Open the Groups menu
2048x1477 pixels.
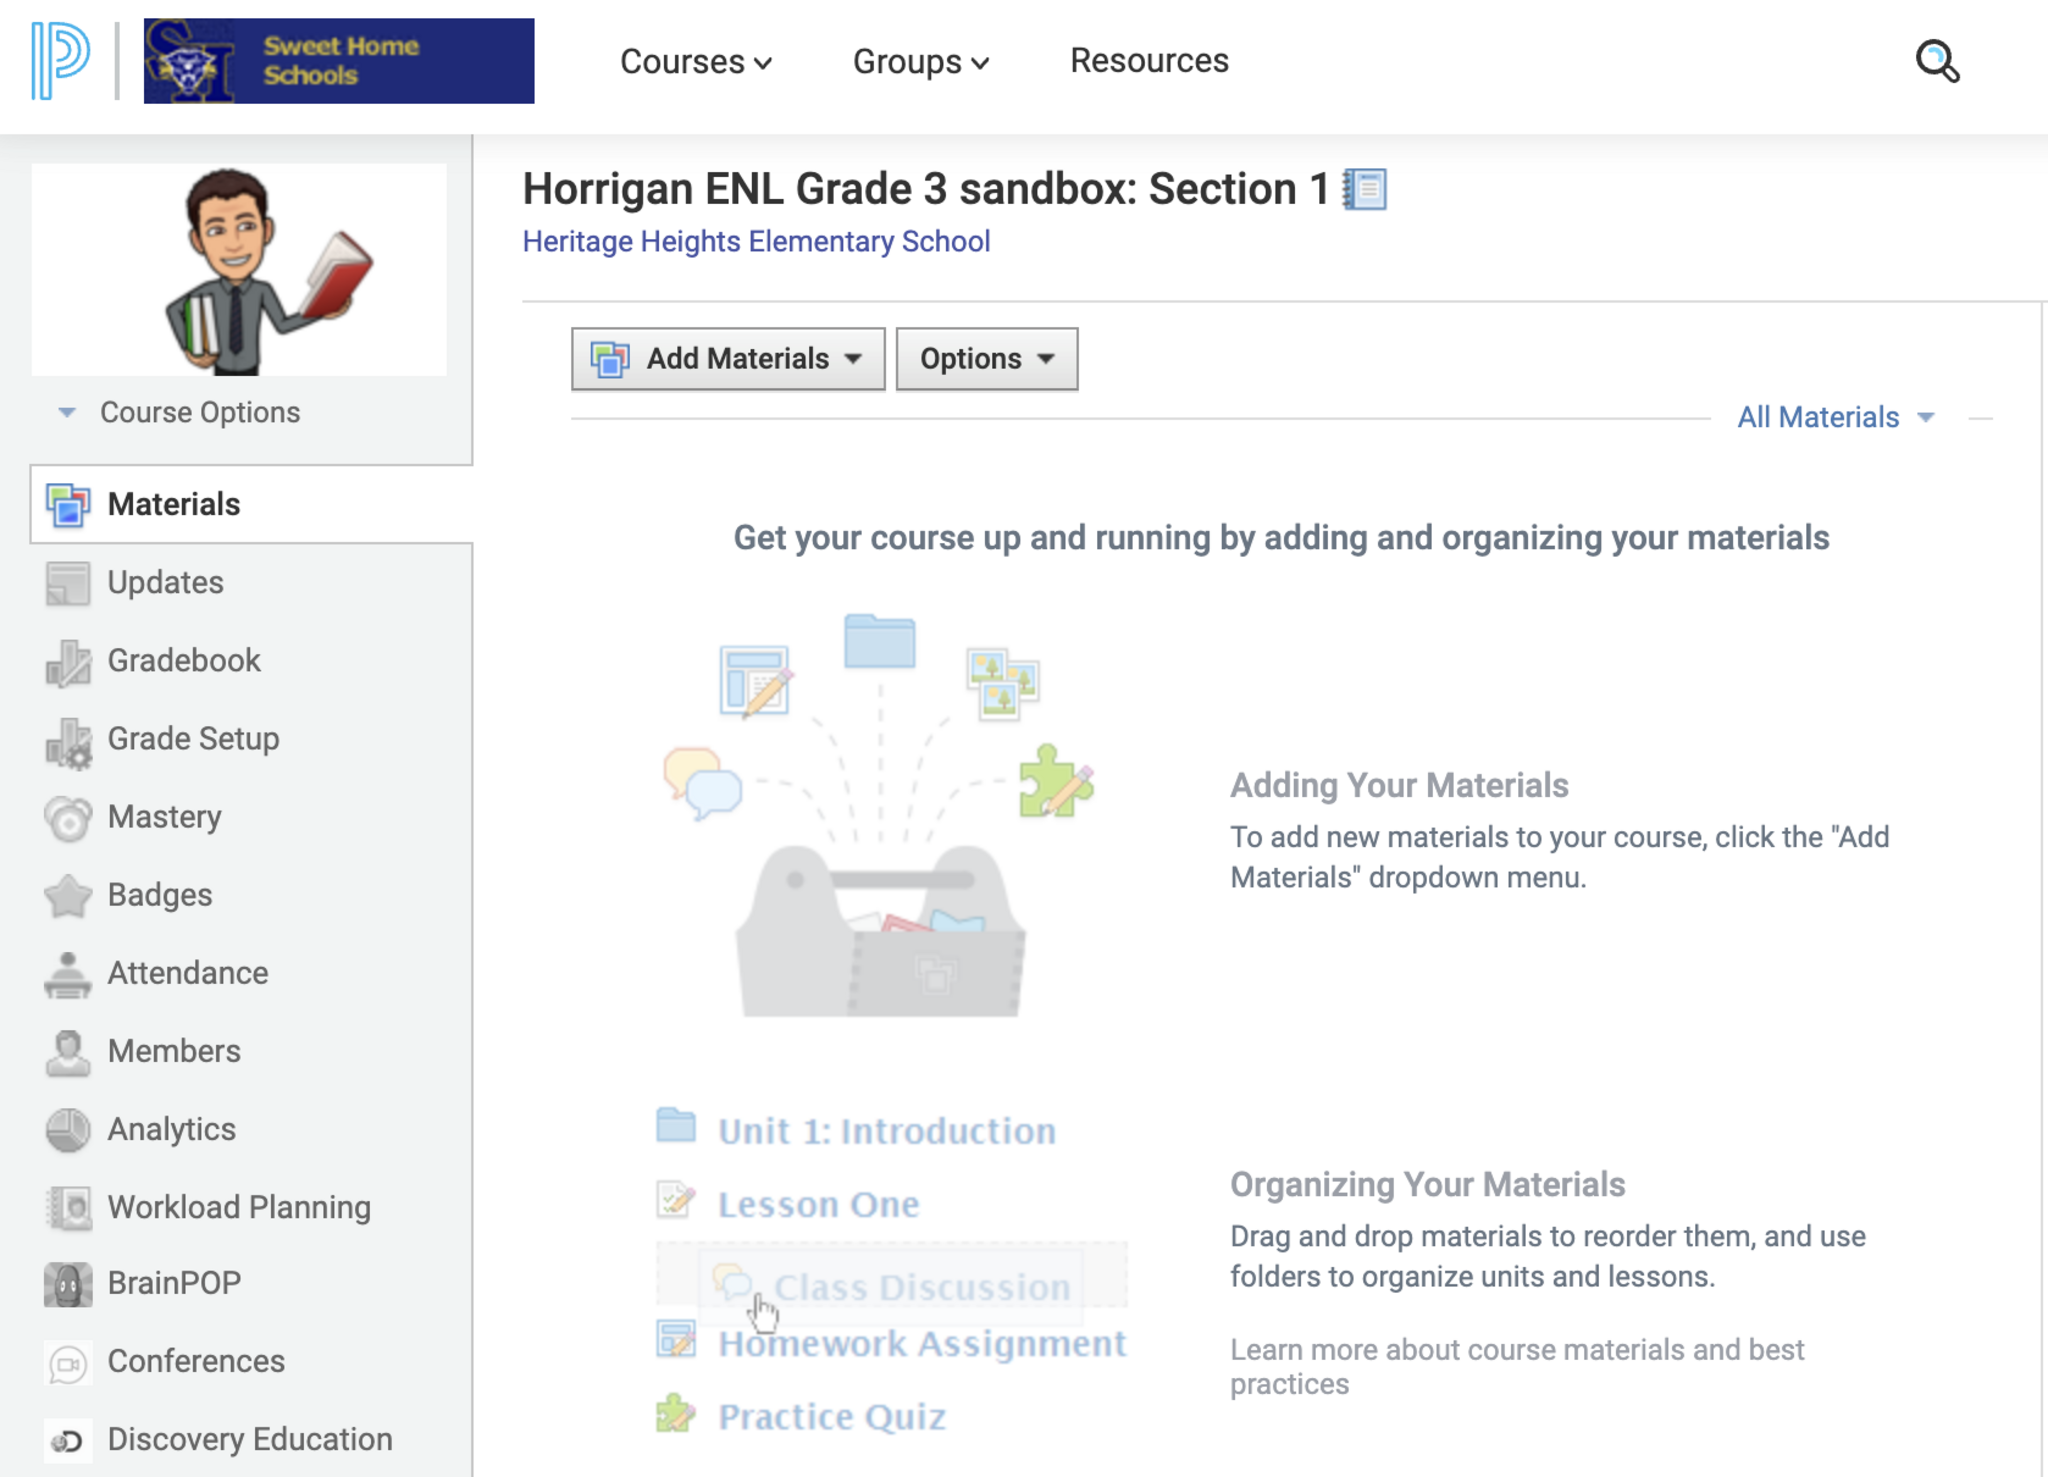pos(920,62)
